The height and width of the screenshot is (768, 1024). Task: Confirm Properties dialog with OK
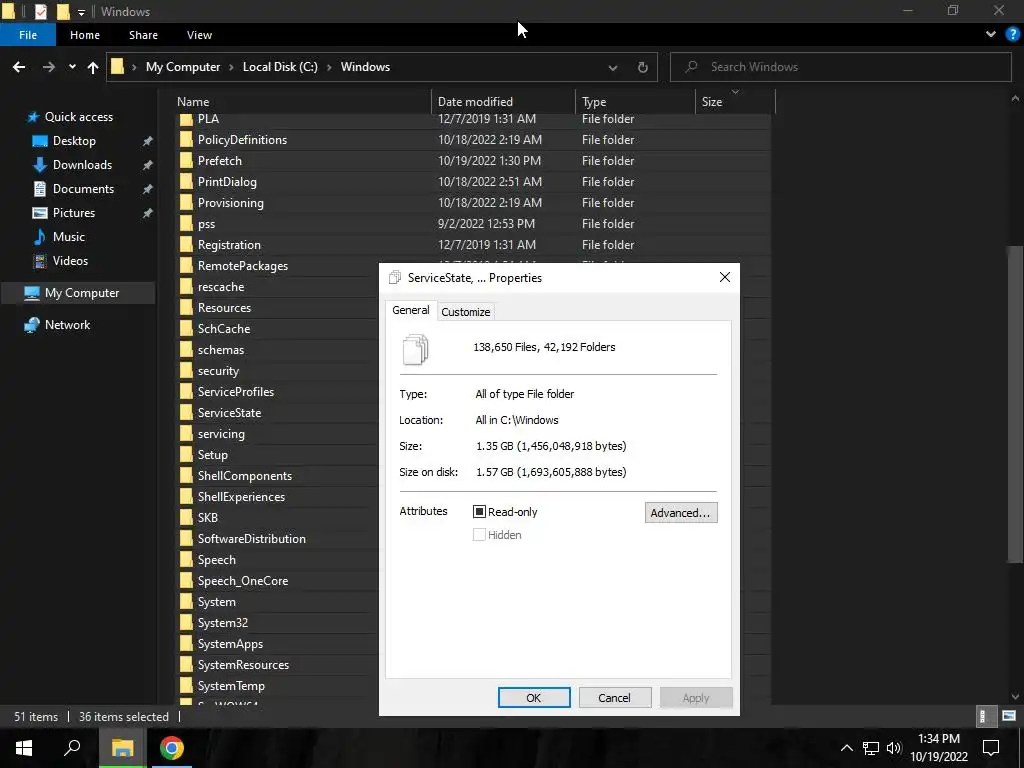534,697
